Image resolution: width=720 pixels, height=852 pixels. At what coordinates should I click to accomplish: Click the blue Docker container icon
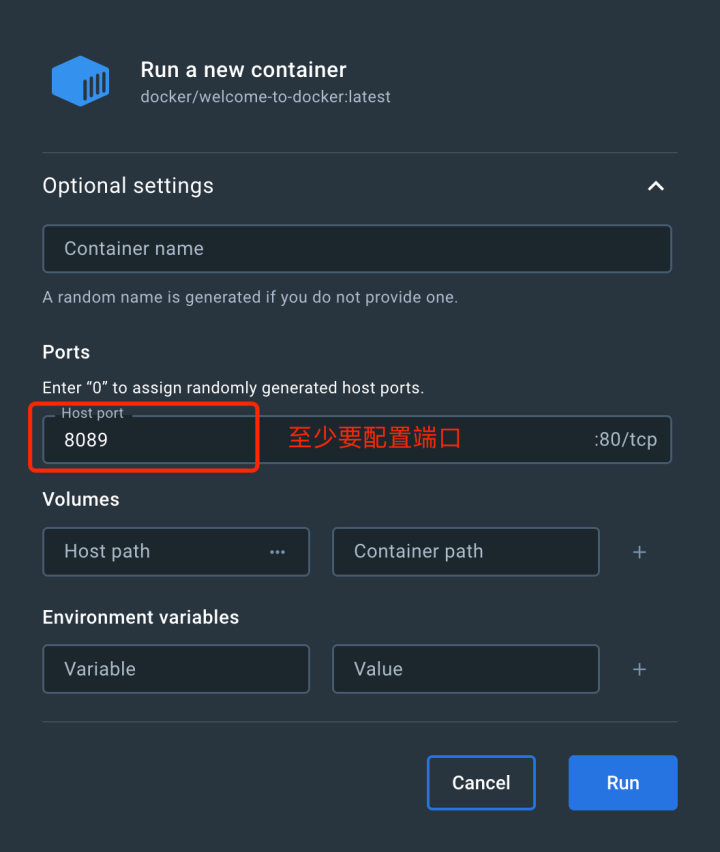pyautogui.click(x=80, y=81)
